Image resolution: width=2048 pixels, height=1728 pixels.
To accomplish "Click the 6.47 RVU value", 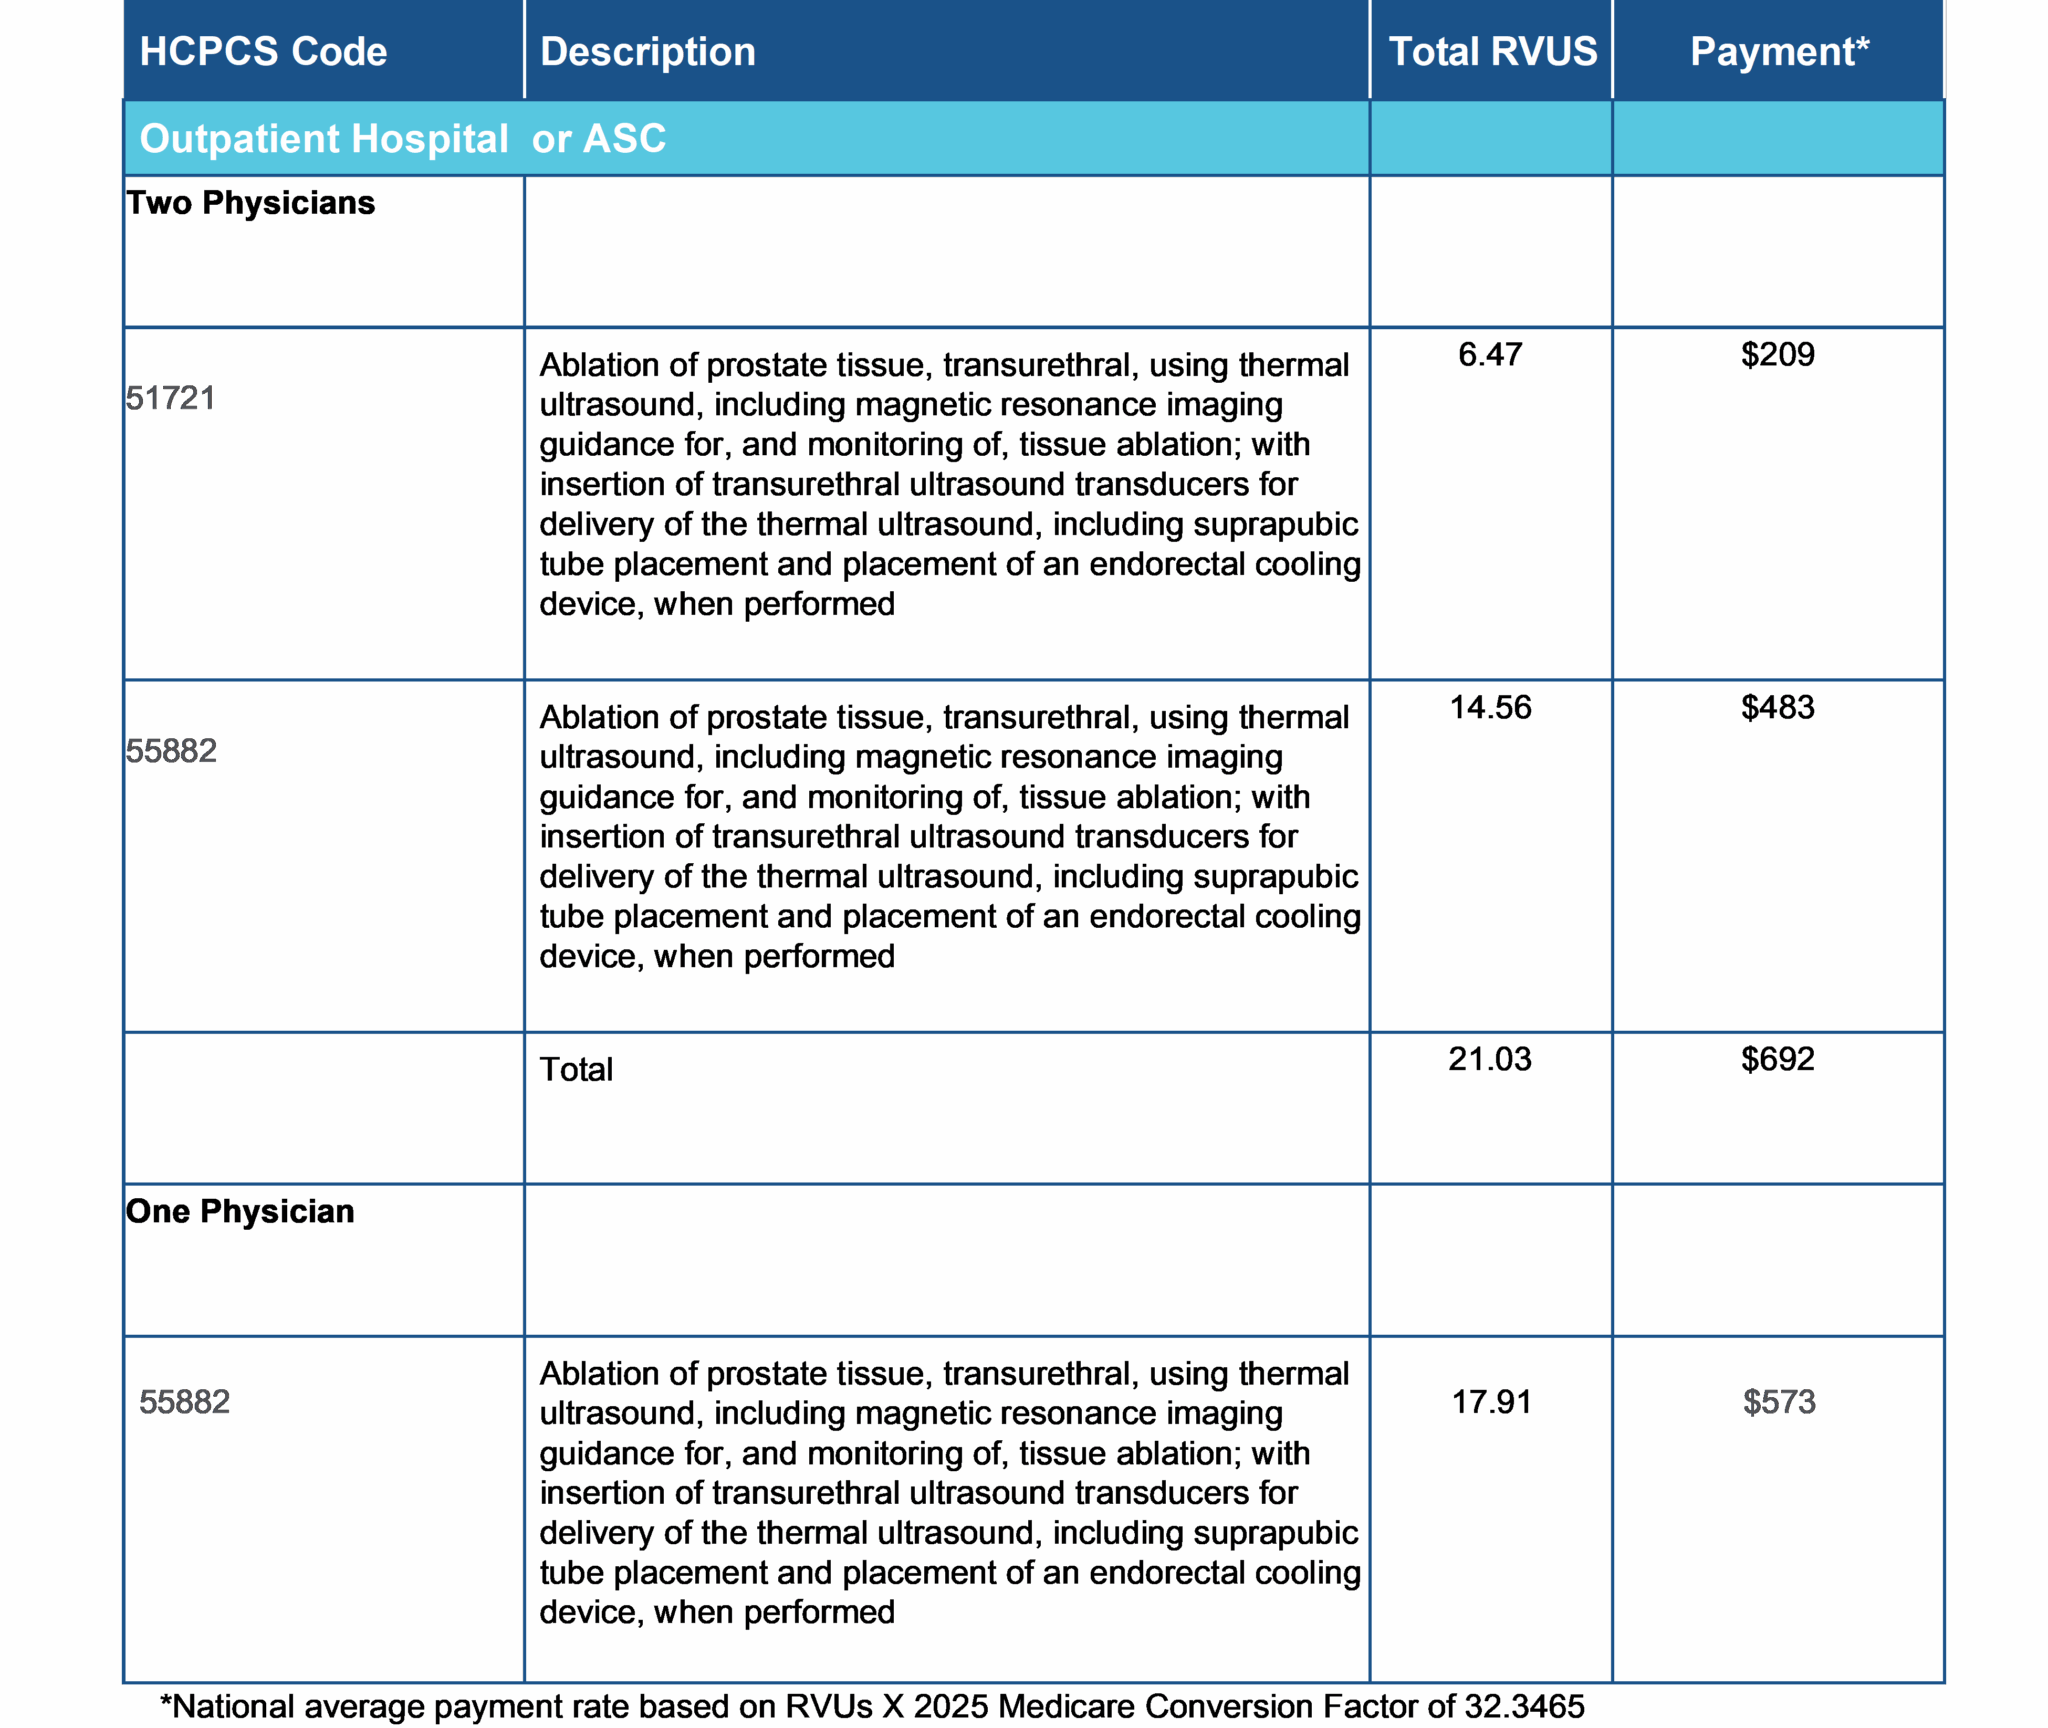I will coord(1490,354).
